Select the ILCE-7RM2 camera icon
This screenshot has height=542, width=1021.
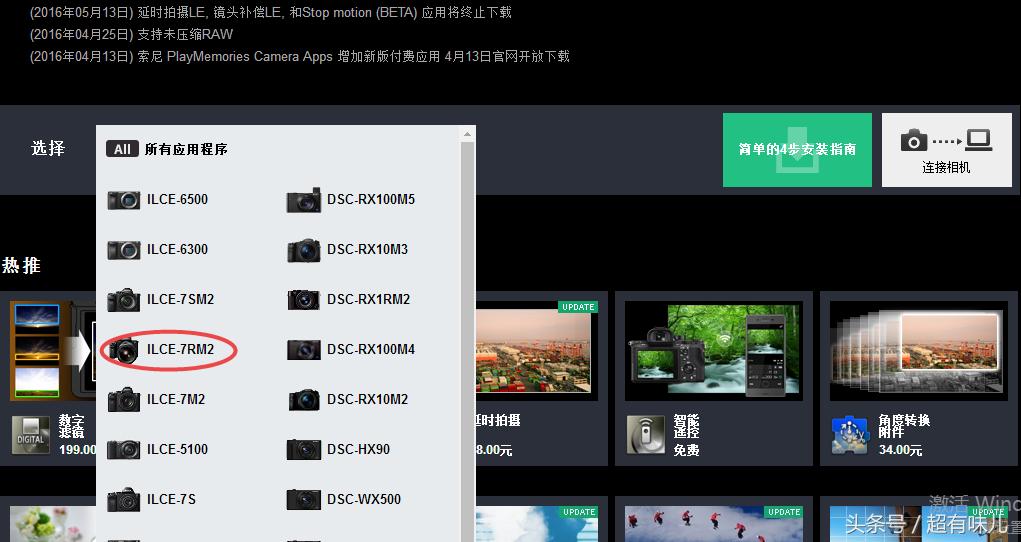coord(124,350)
